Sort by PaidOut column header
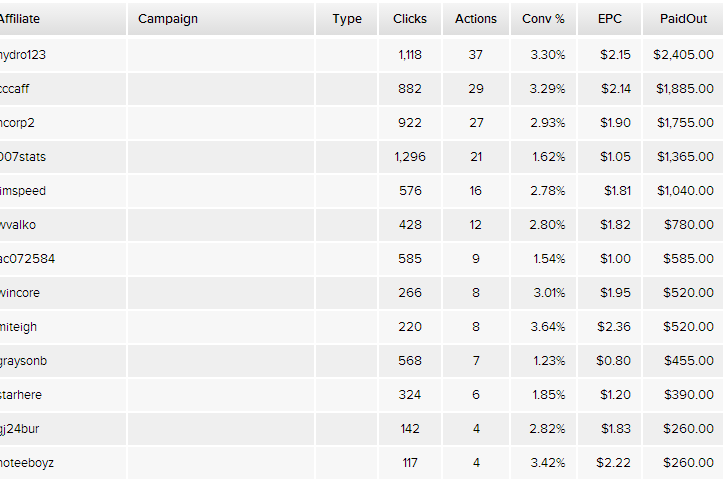The width and height of the screenshot is (723, 480). [683, 19]
